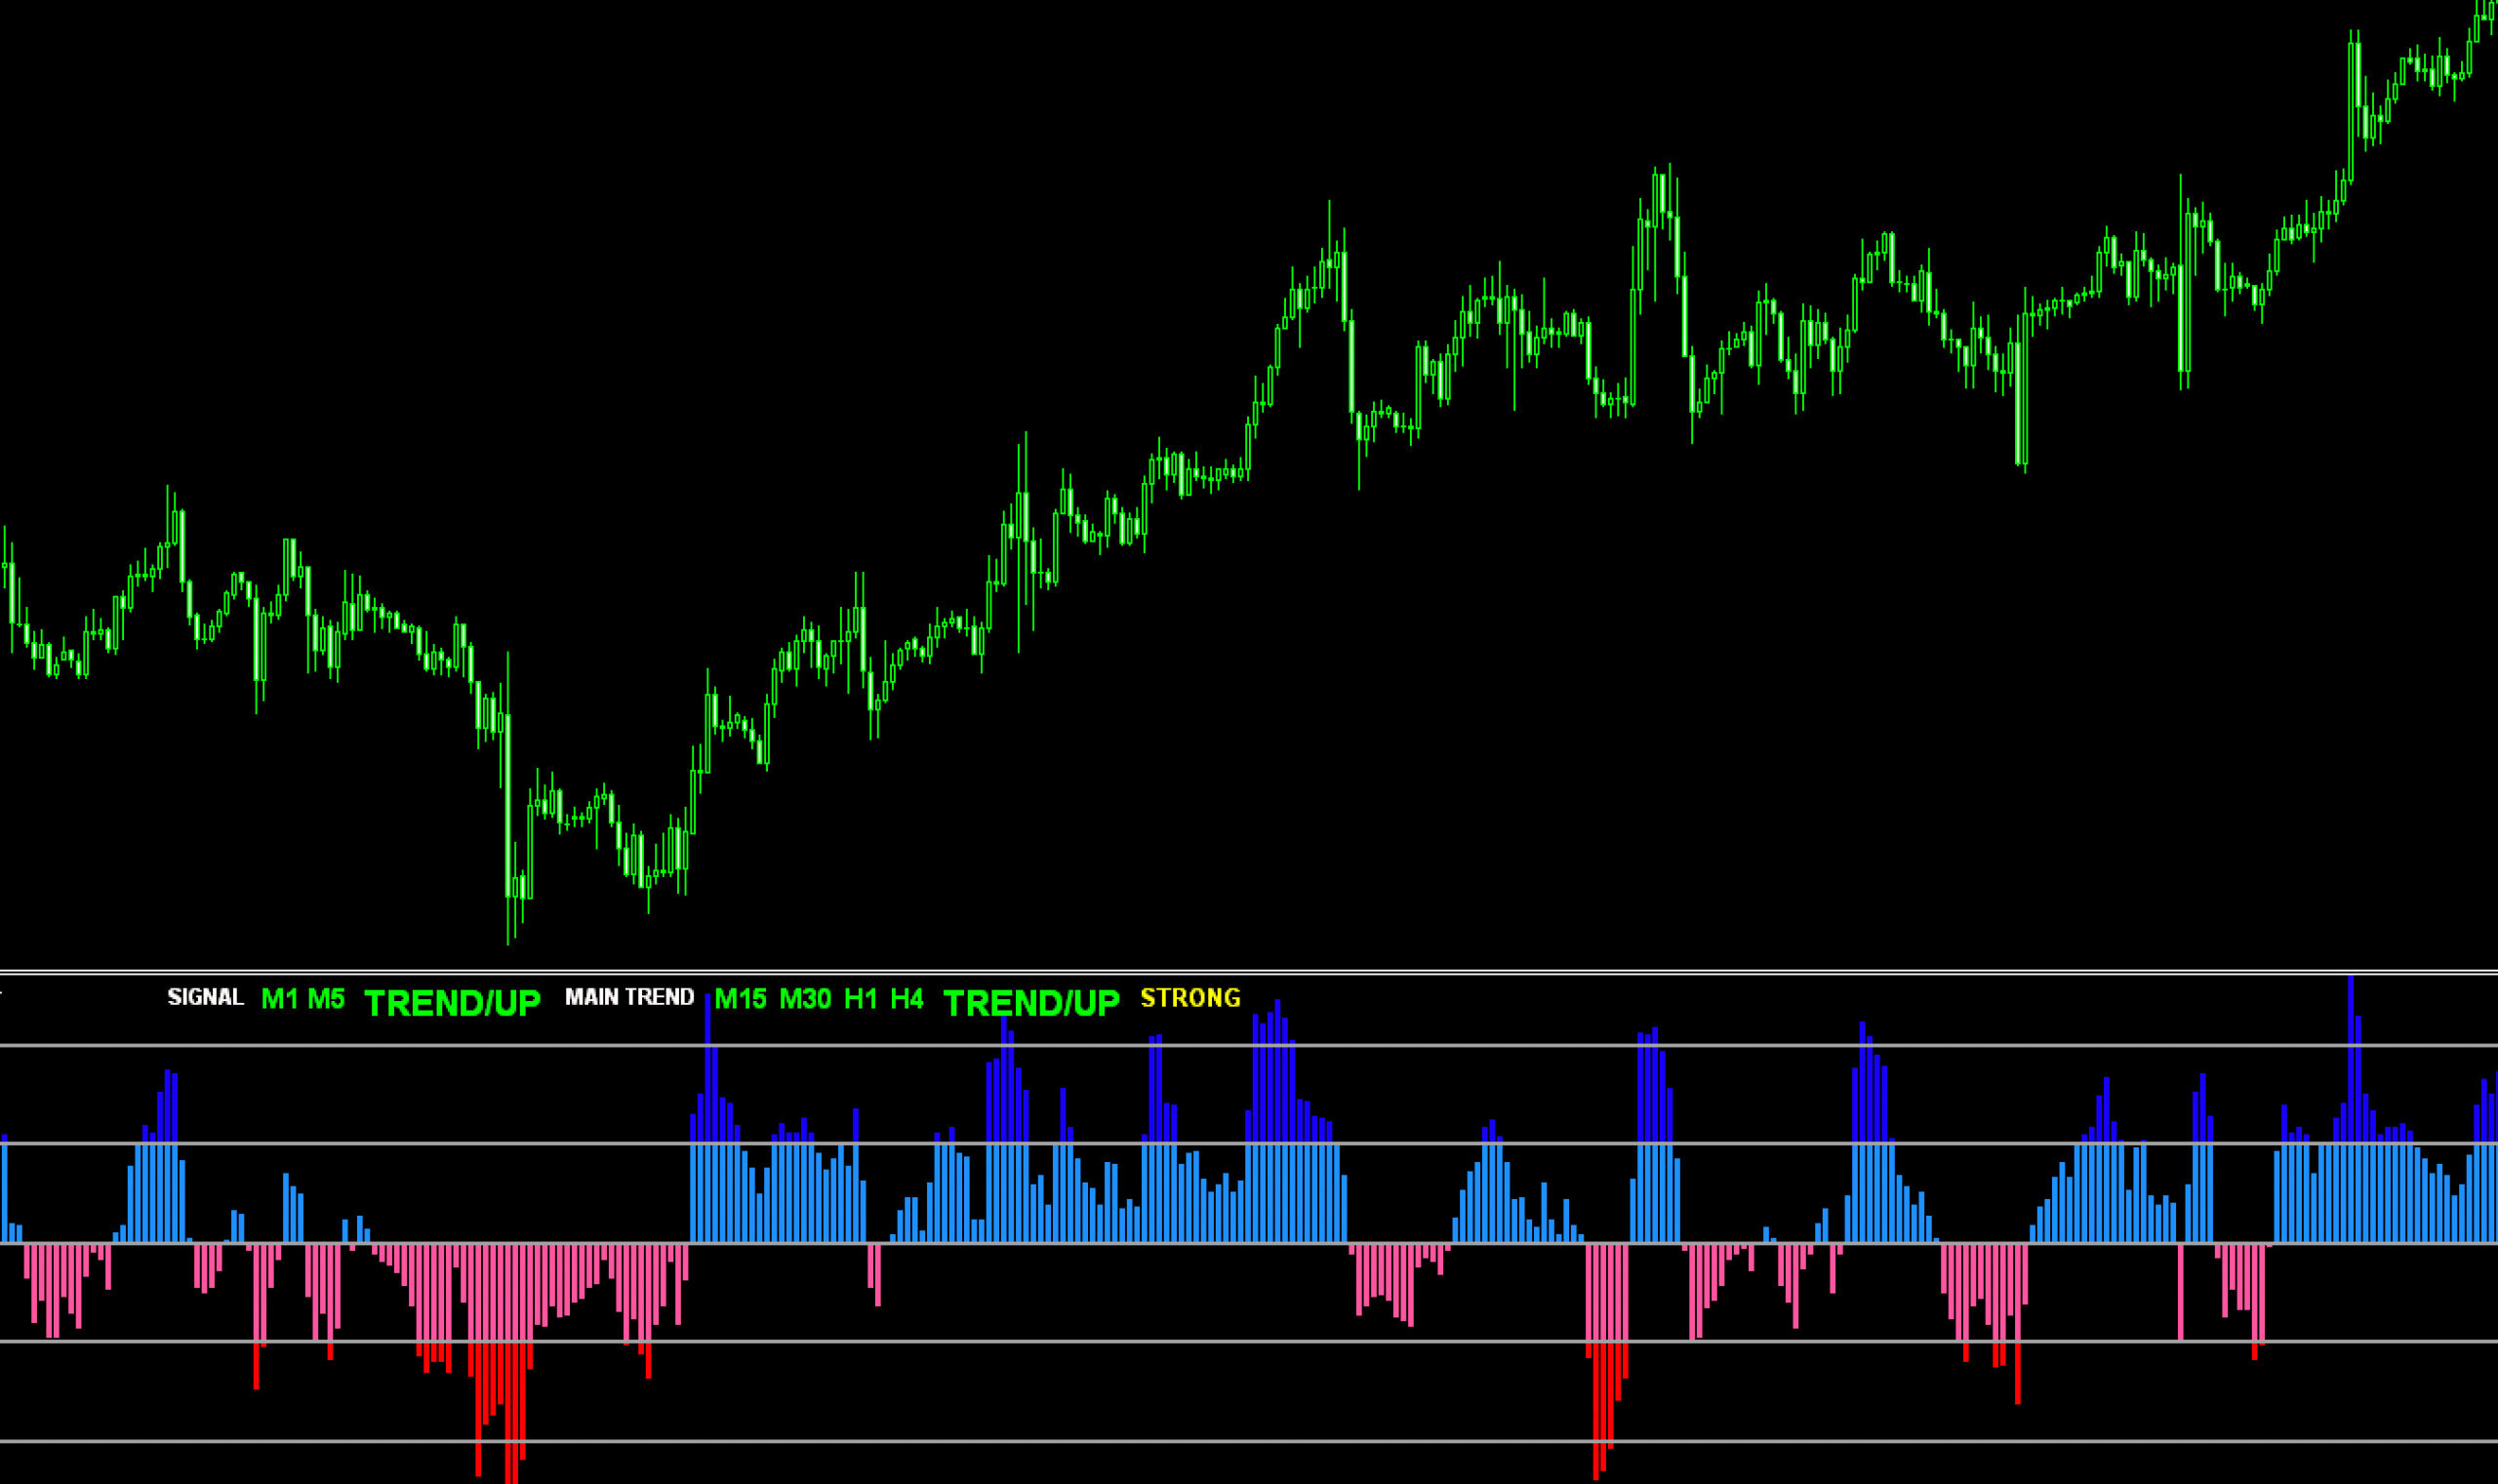
Task: Click TREND/UP text next to M5
Action: [452, 1003]
